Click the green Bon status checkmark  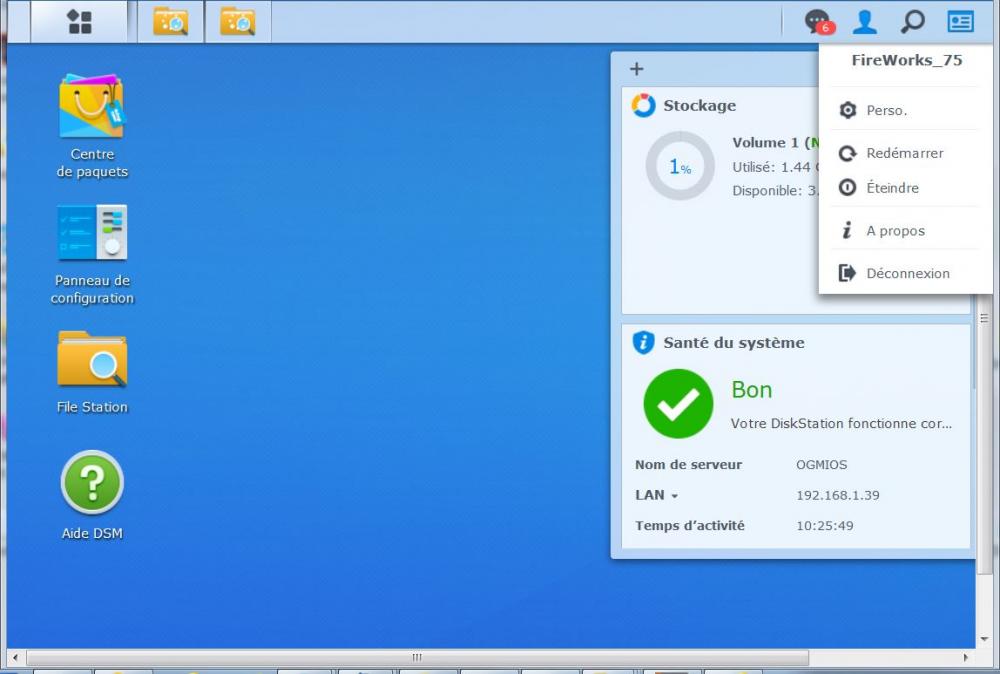pos(678,404)
